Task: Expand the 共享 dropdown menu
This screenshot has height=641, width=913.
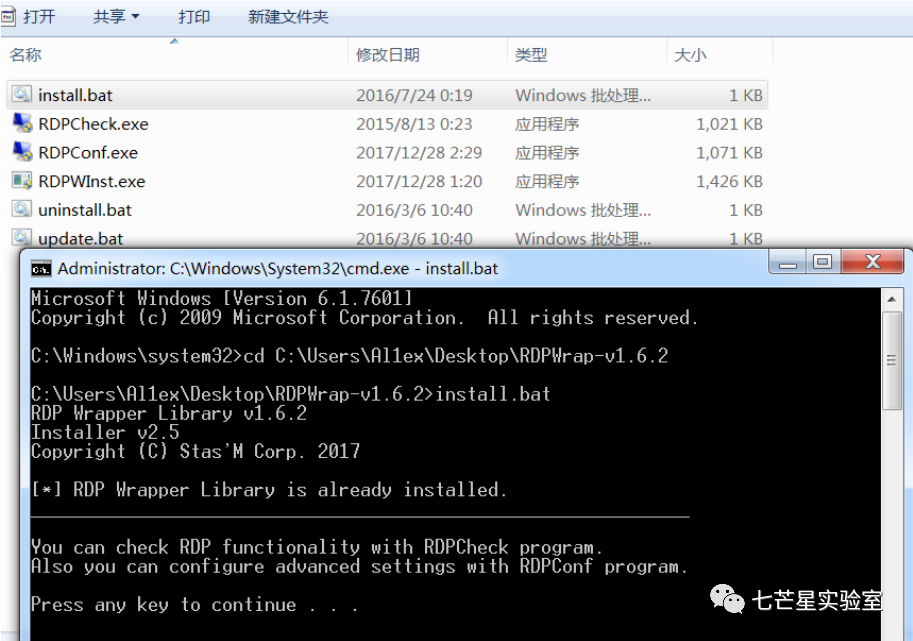Action: [116, 17]
